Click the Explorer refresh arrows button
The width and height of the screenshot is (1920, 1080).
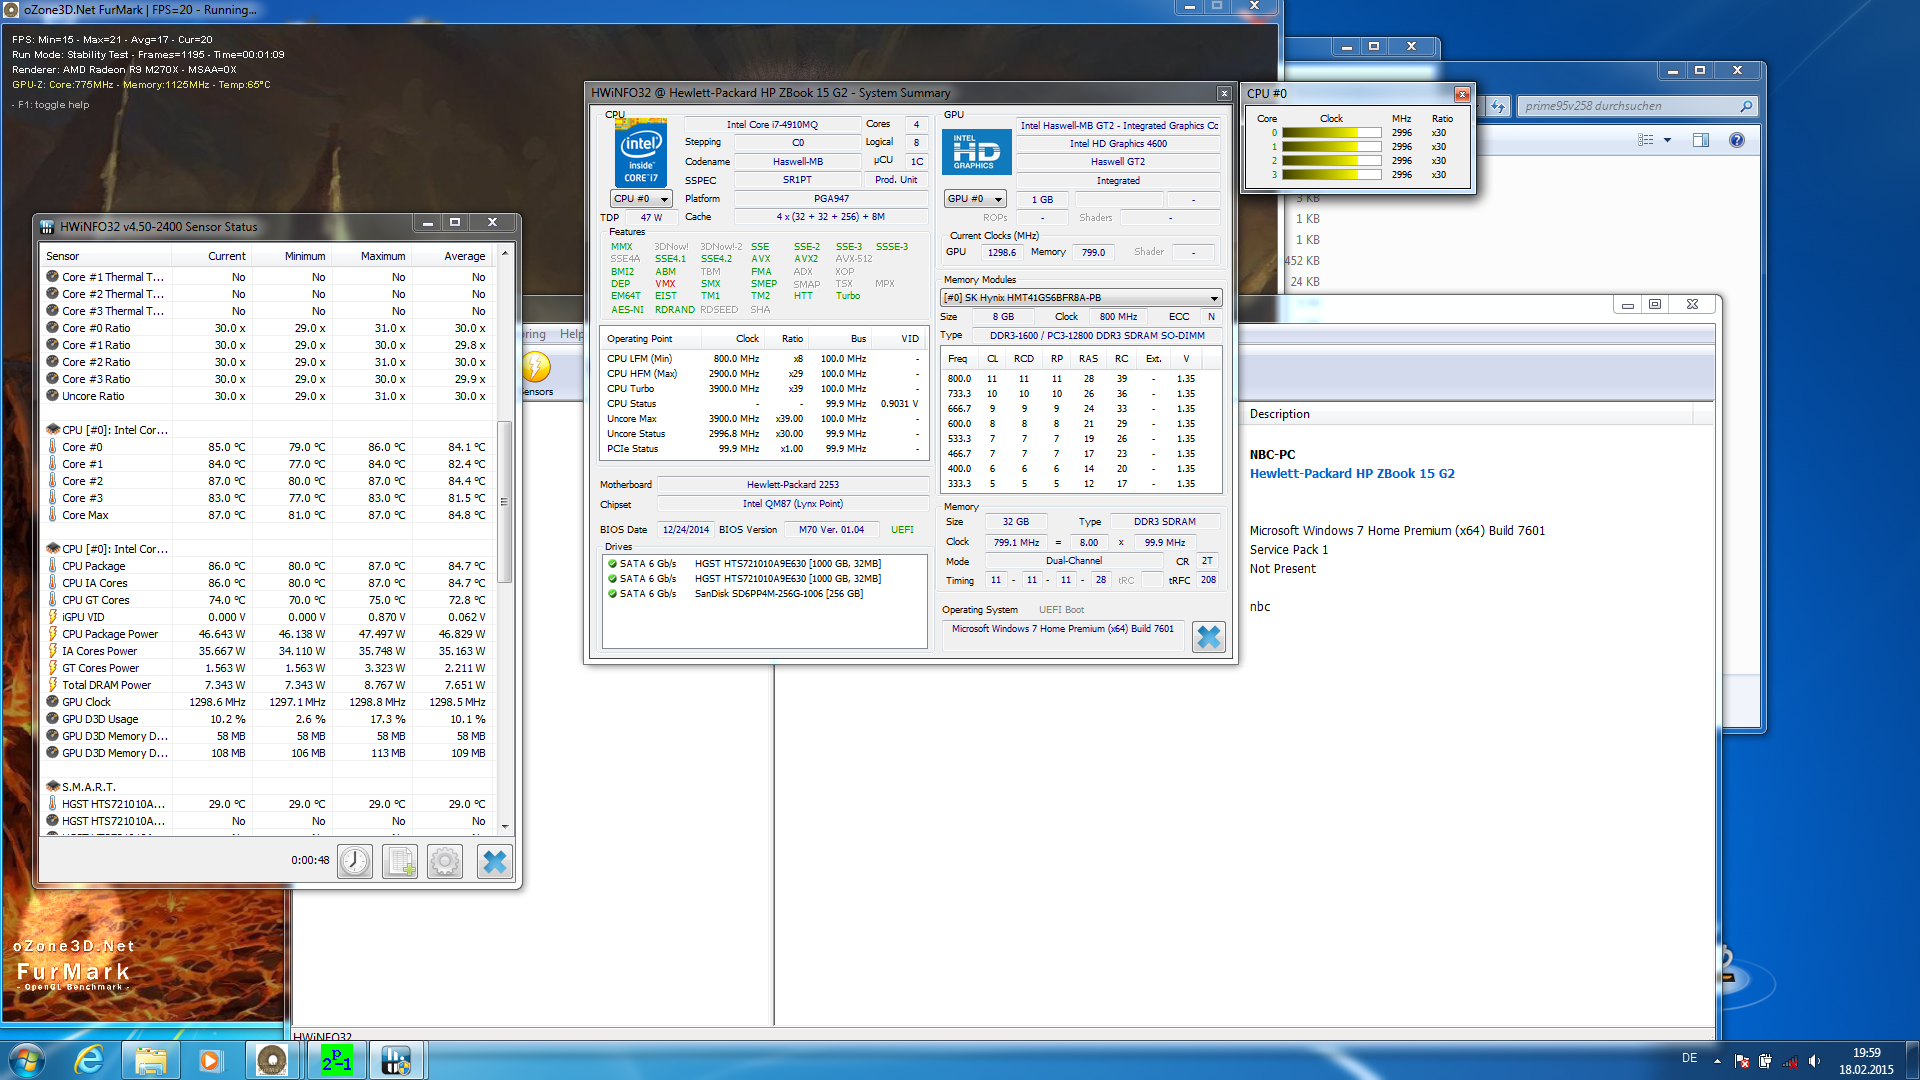click(1497, 106)
